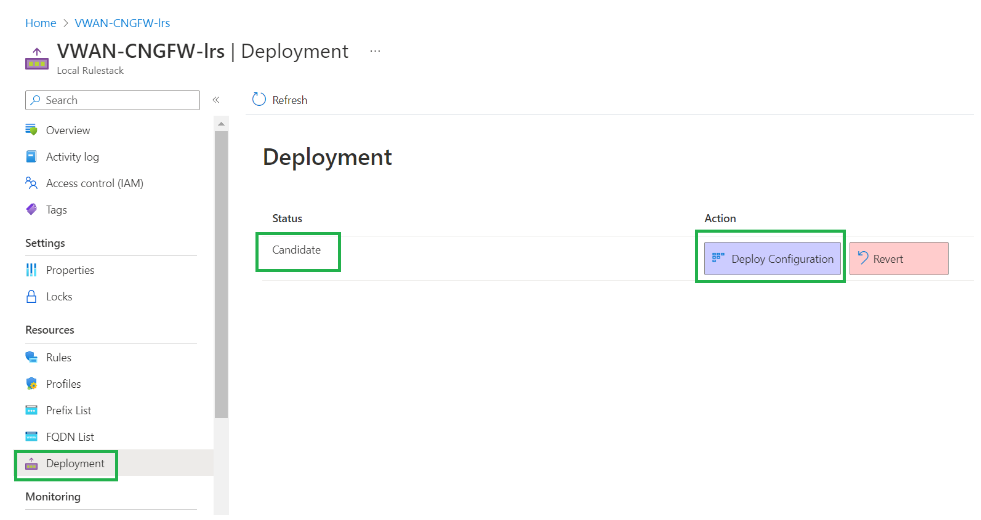Refresh the deployment page
This screenshot has width=981, height=520.
click(x=279, y=100)
